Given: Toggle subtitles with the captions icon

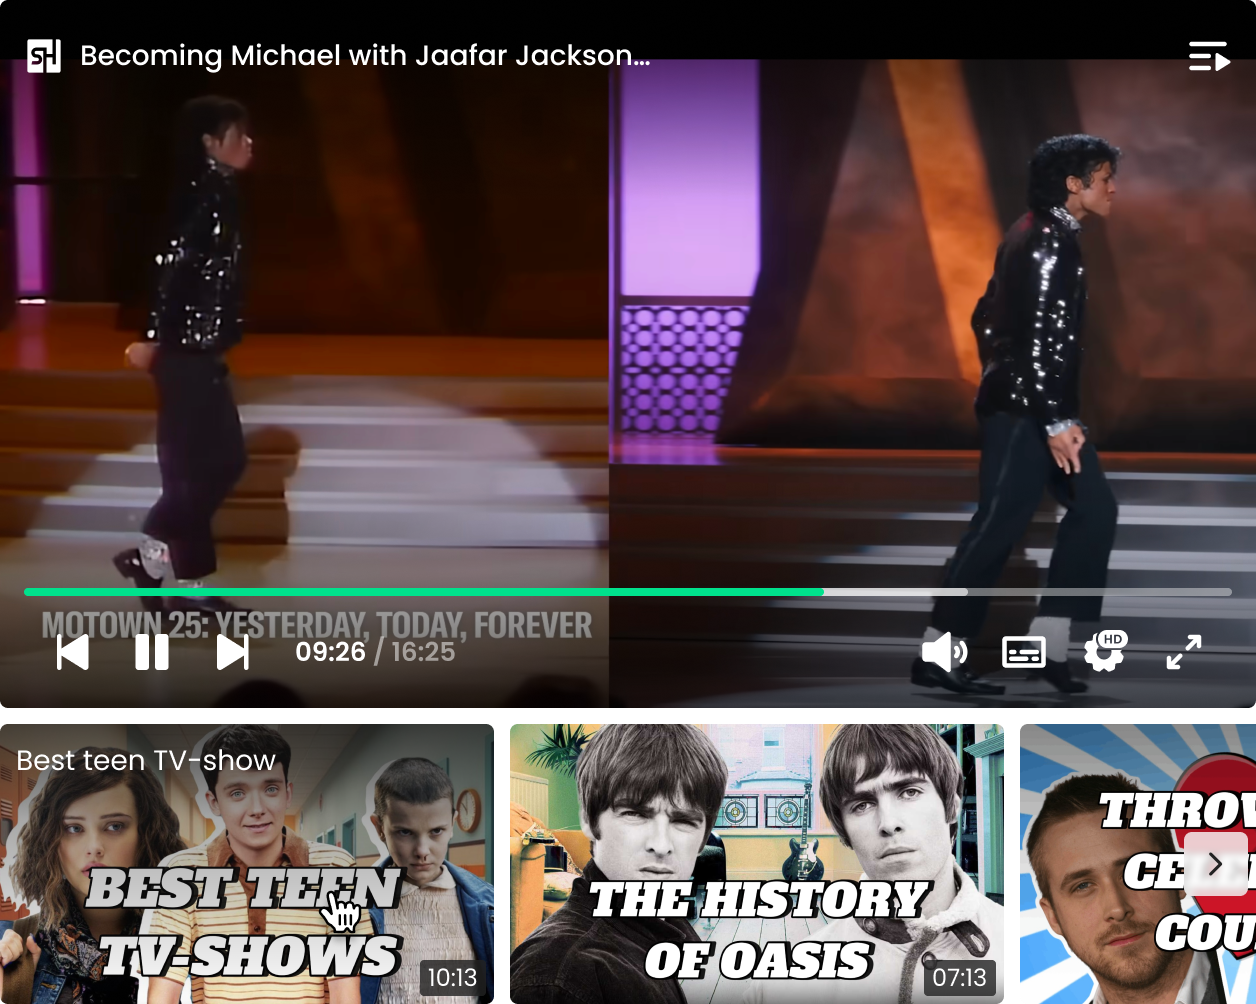Looking at the screenshot, I should click(x=1024, y=652).
